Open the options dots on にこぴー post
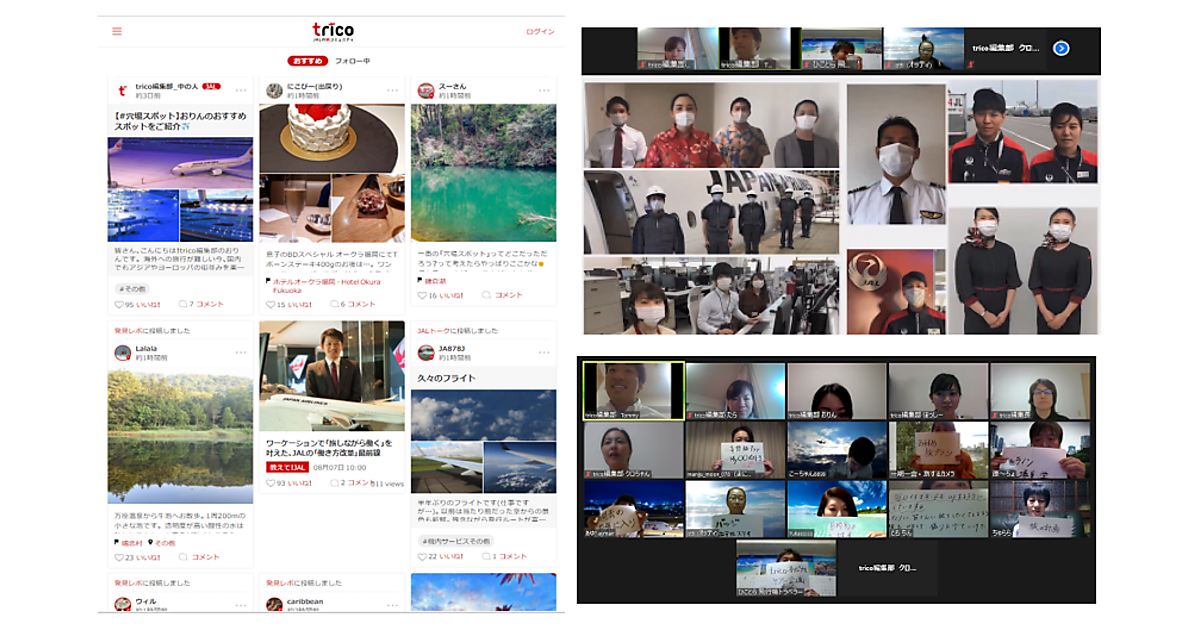1200x630 pixels. coord(393,90)
